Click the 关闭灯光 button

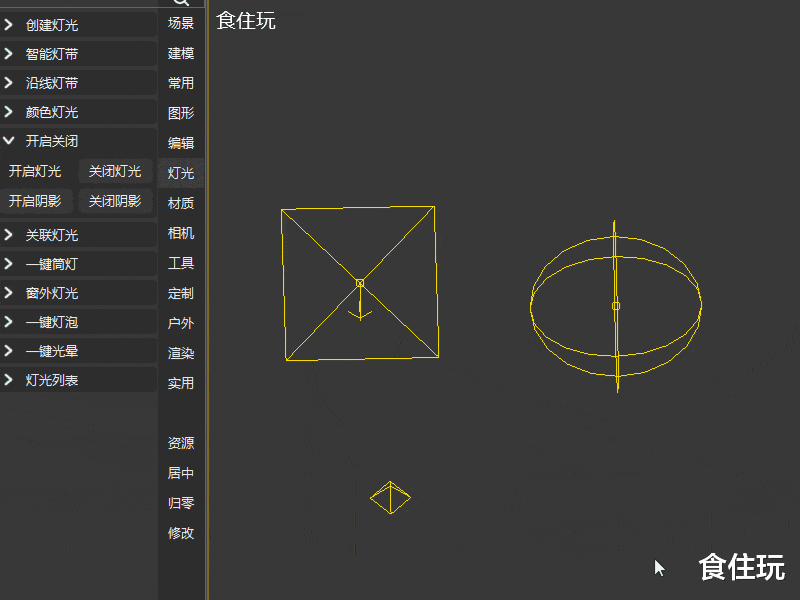click(x=115, y=171)
